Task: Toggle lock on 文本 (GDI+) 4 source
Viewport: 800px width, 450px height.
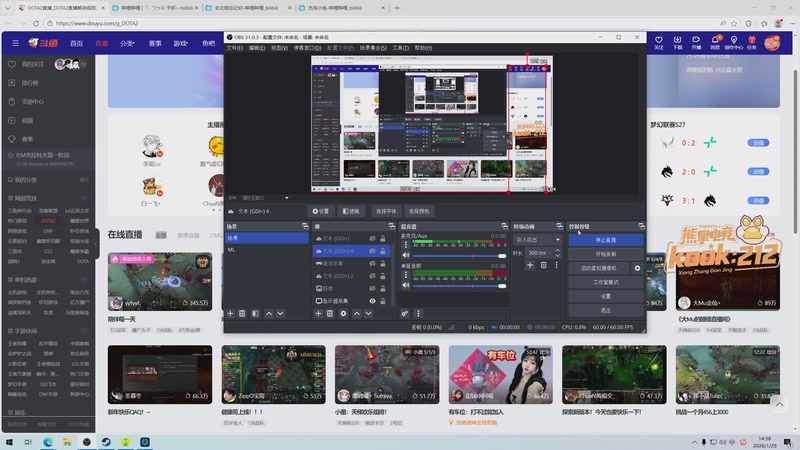Action: click(x=383, y=251)
